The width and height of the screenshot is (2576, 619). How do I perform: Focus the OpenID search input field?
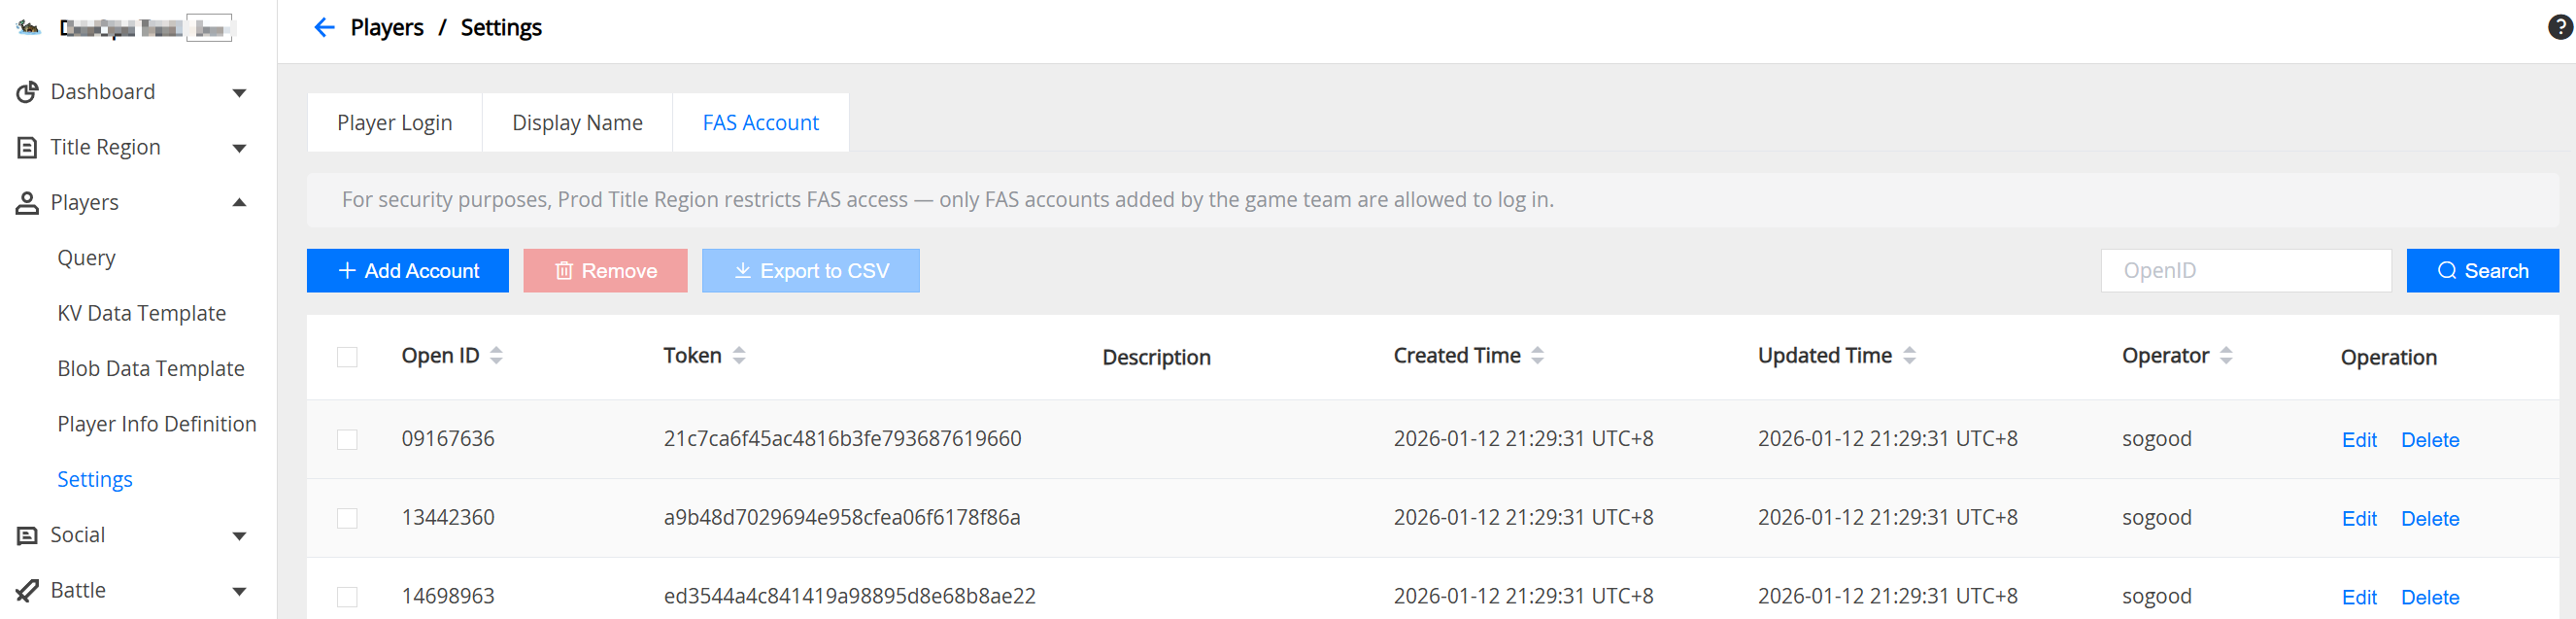tap(2245, 271)
